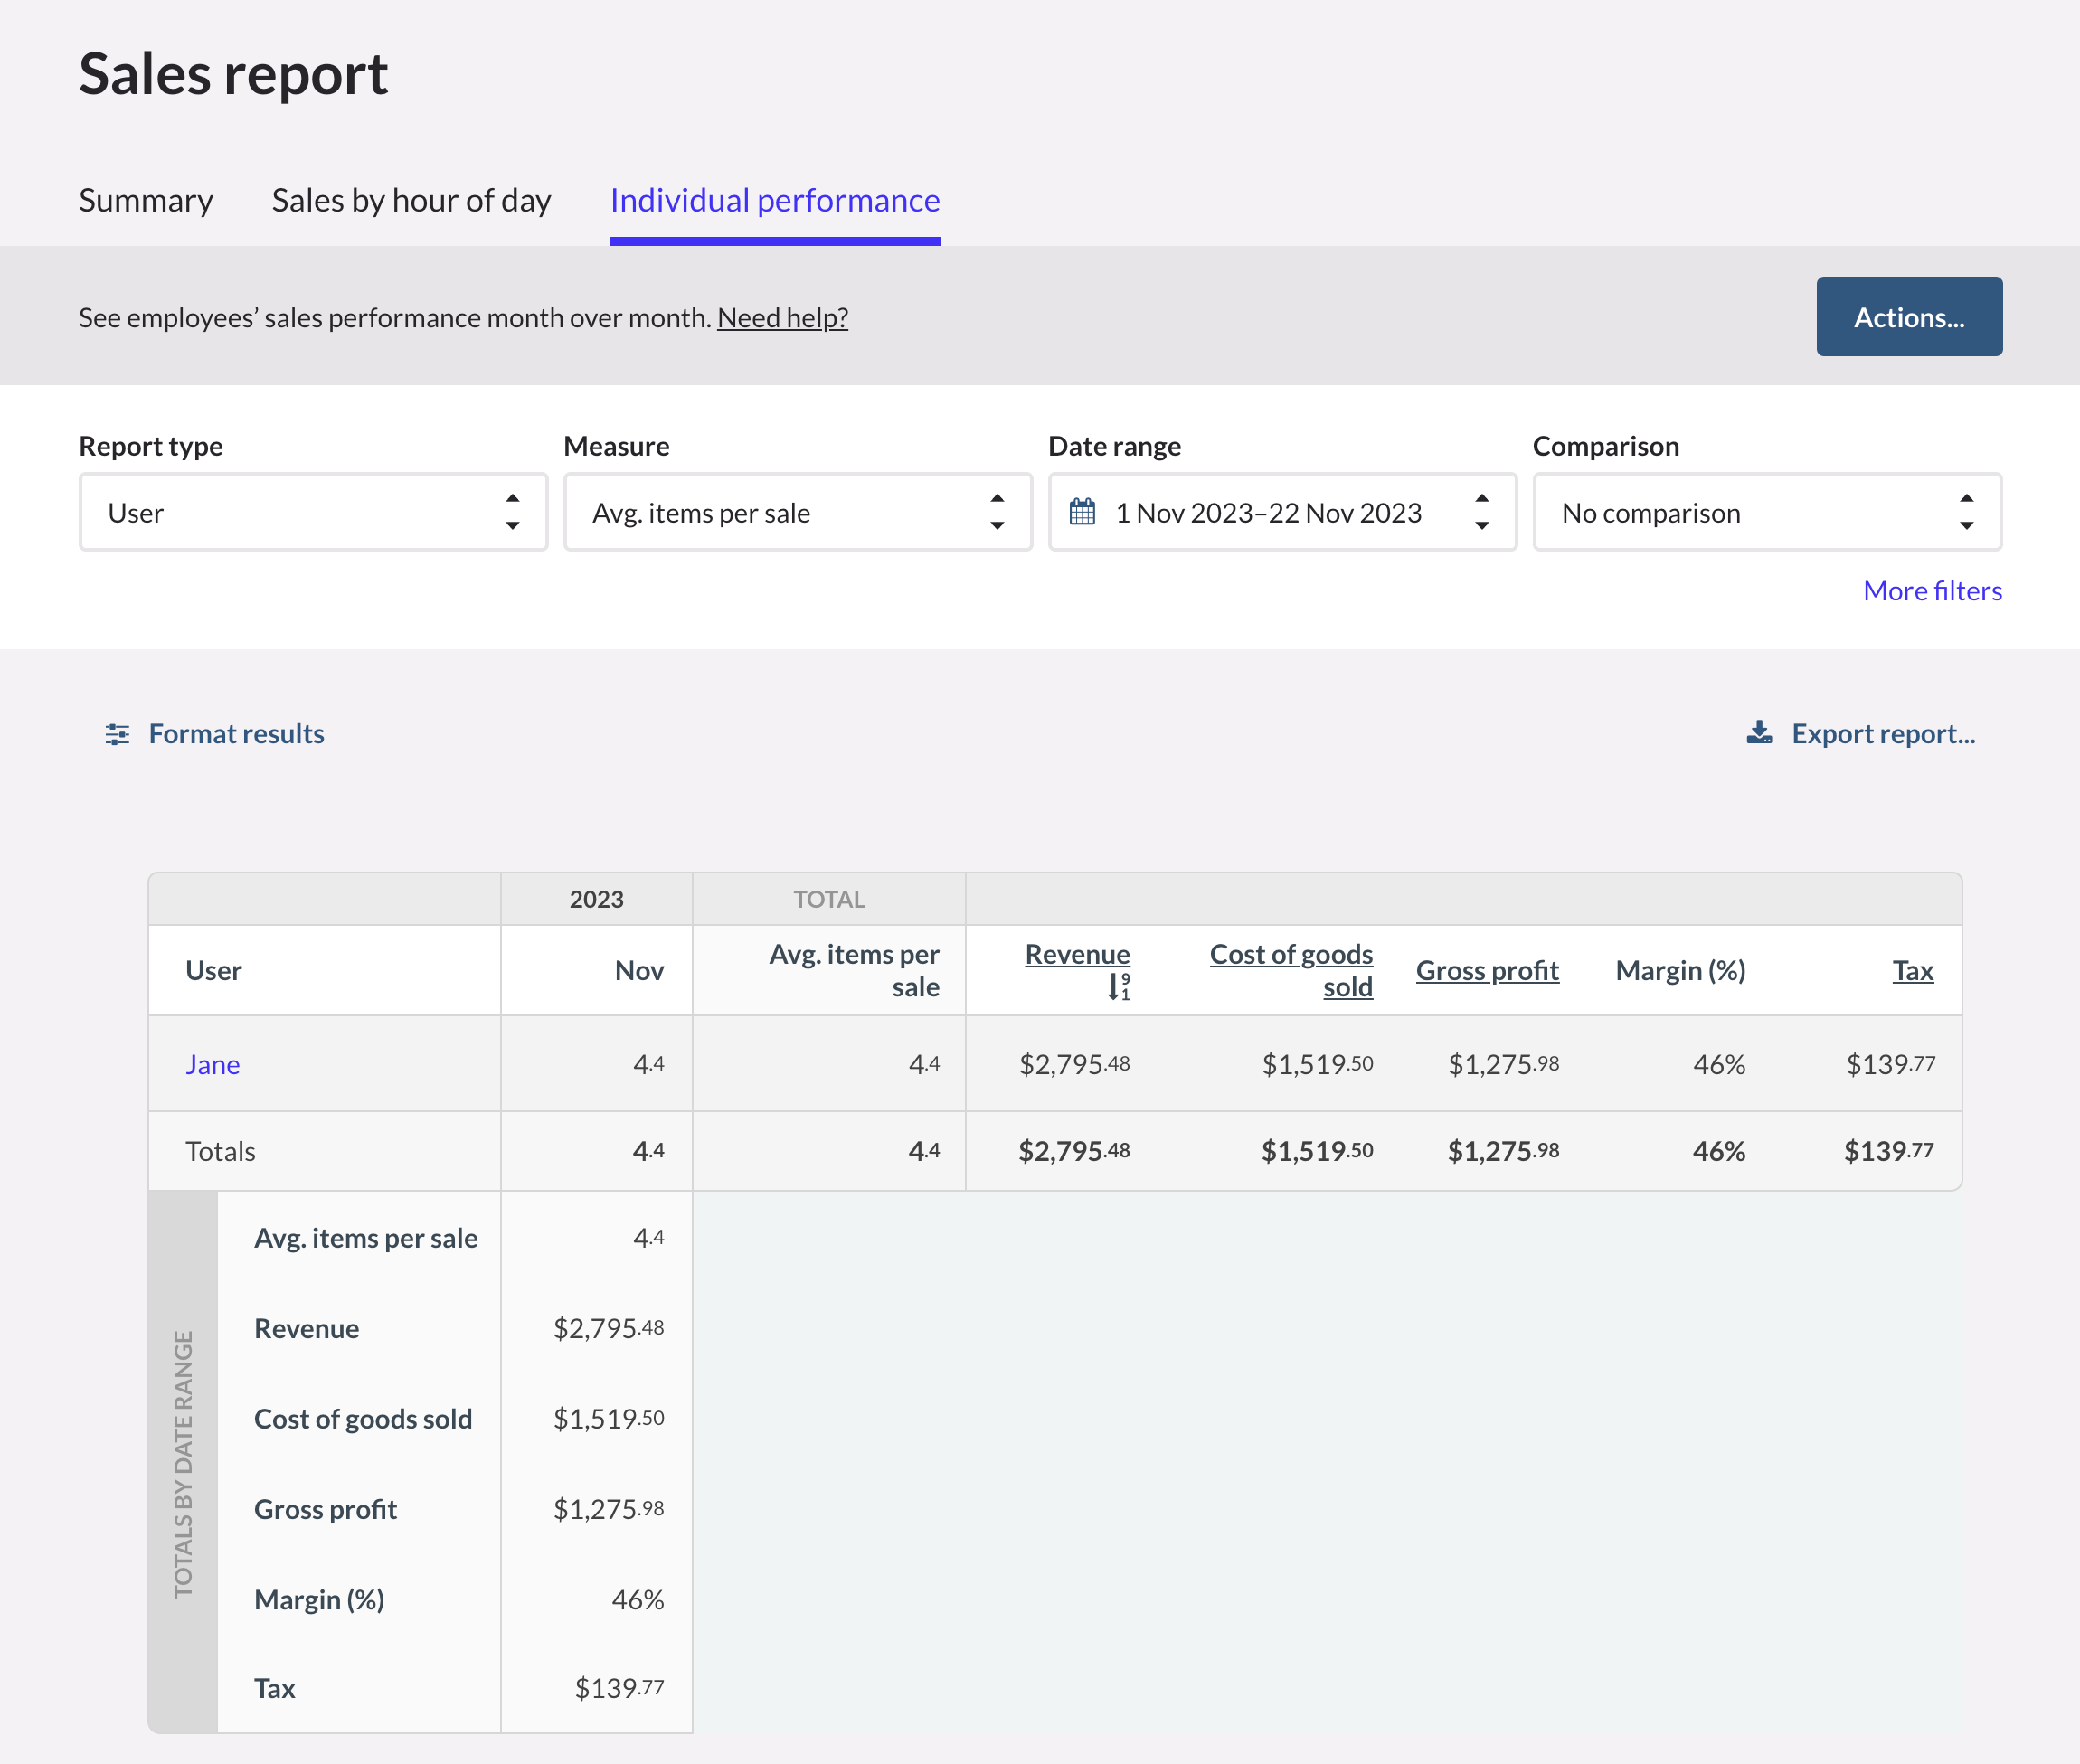The width and height of the screenshot is (2080, 1764).
Task: Show More filters
Action: coord(1931,591)
